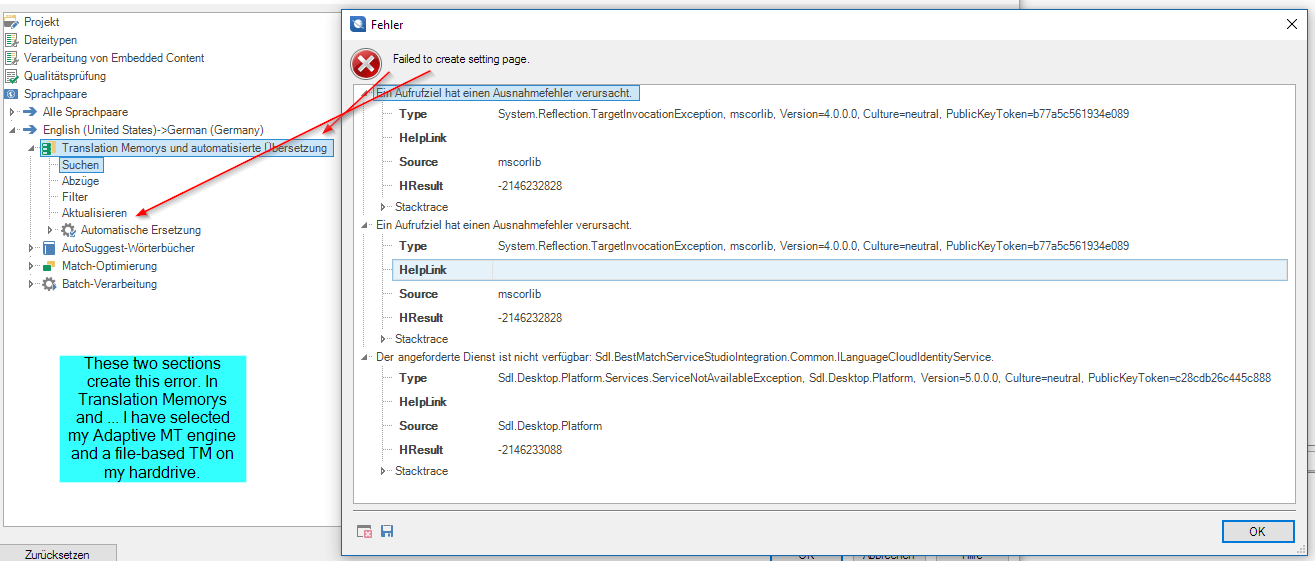Image resolution: width=1315 pixels, height=561 pixels.
Task: Click the second exception's Source label
Action: click(x=418, y=294)
